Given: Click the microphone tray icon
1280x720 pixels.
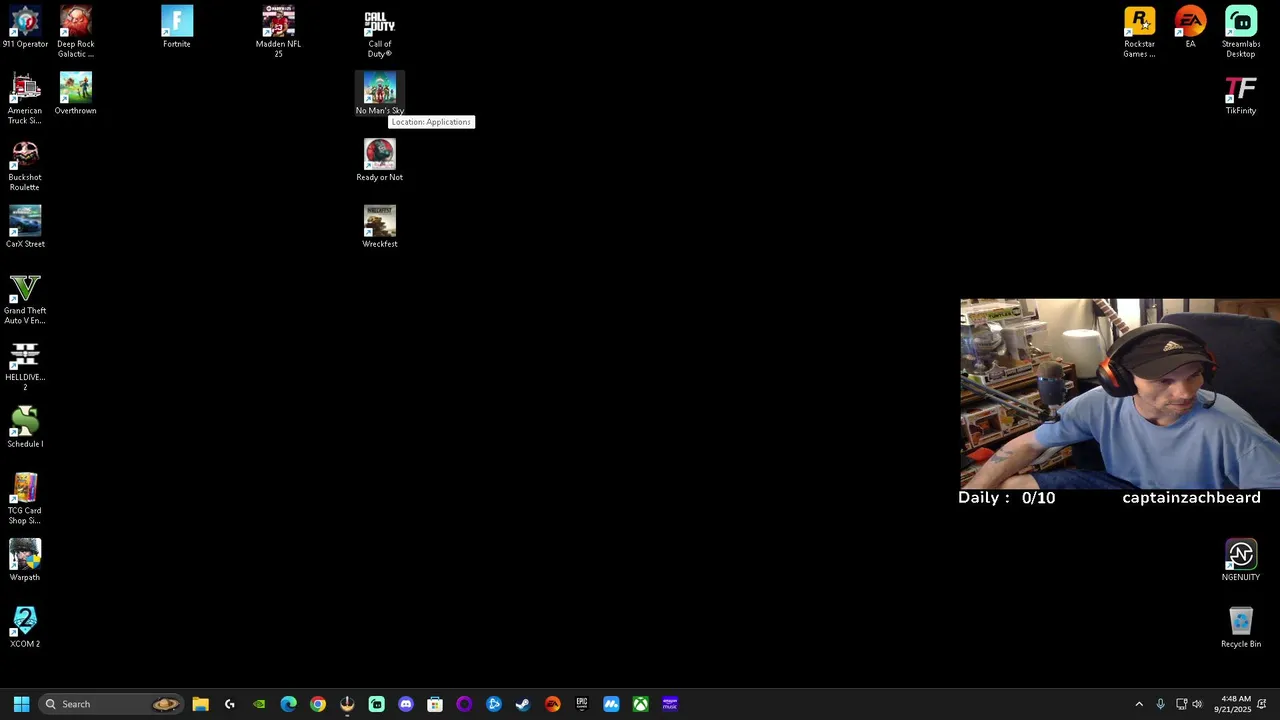Looking at the screenshot, I should [1160, 704].
